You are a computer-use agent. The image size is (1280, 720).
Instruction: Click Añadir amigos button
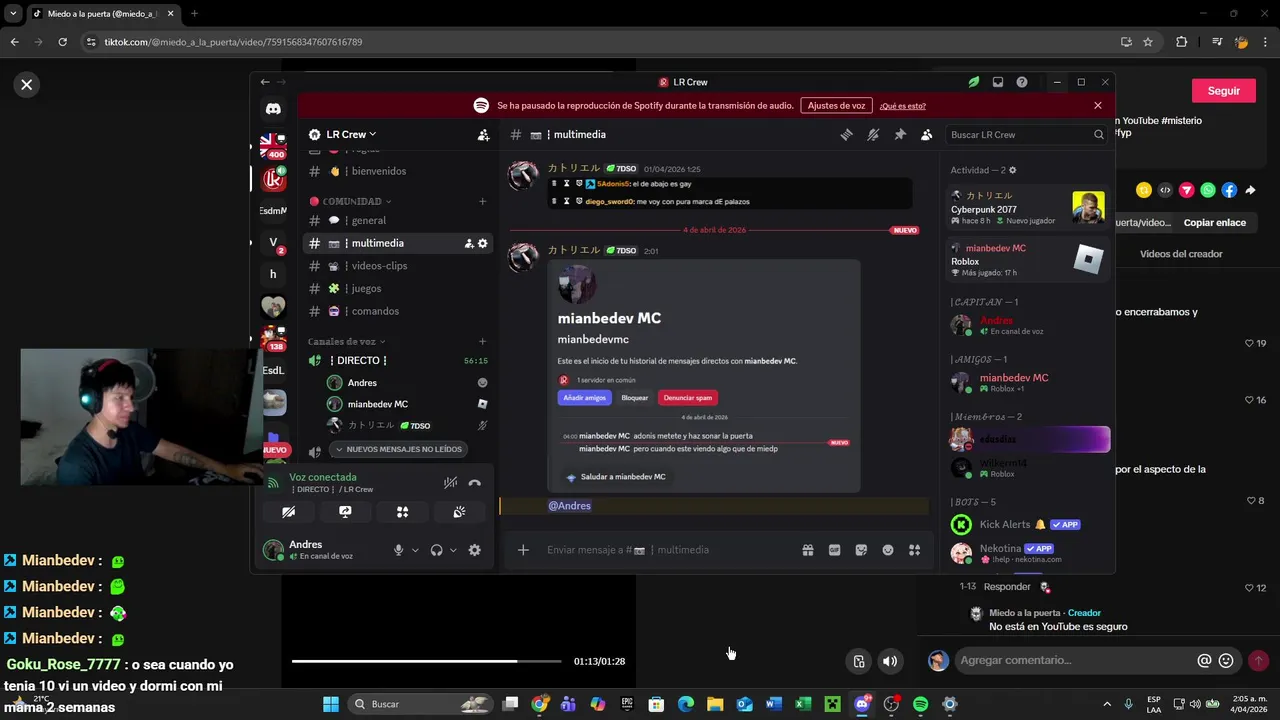pos(586,398)
